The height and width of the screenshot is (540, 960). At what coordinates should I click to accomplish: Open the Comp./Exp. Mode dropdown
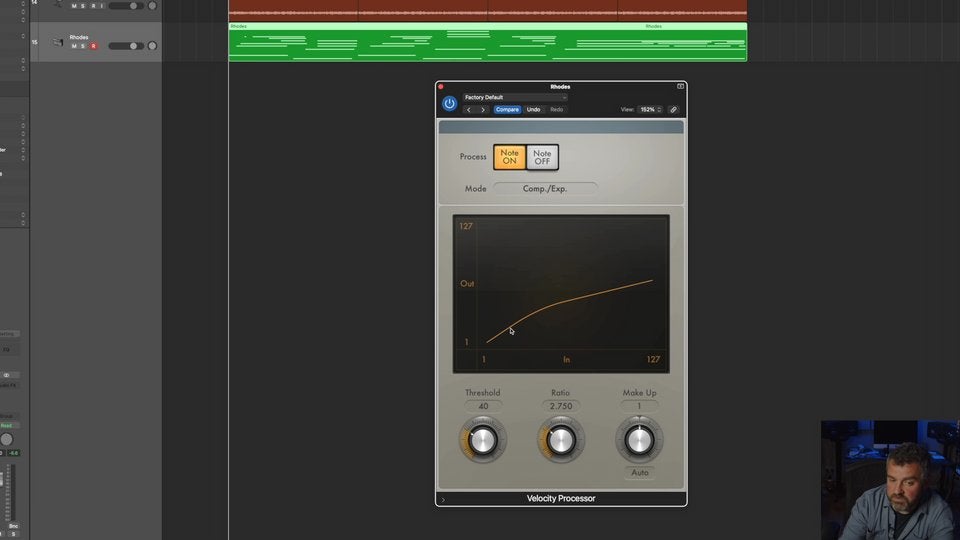click(545, 188)
